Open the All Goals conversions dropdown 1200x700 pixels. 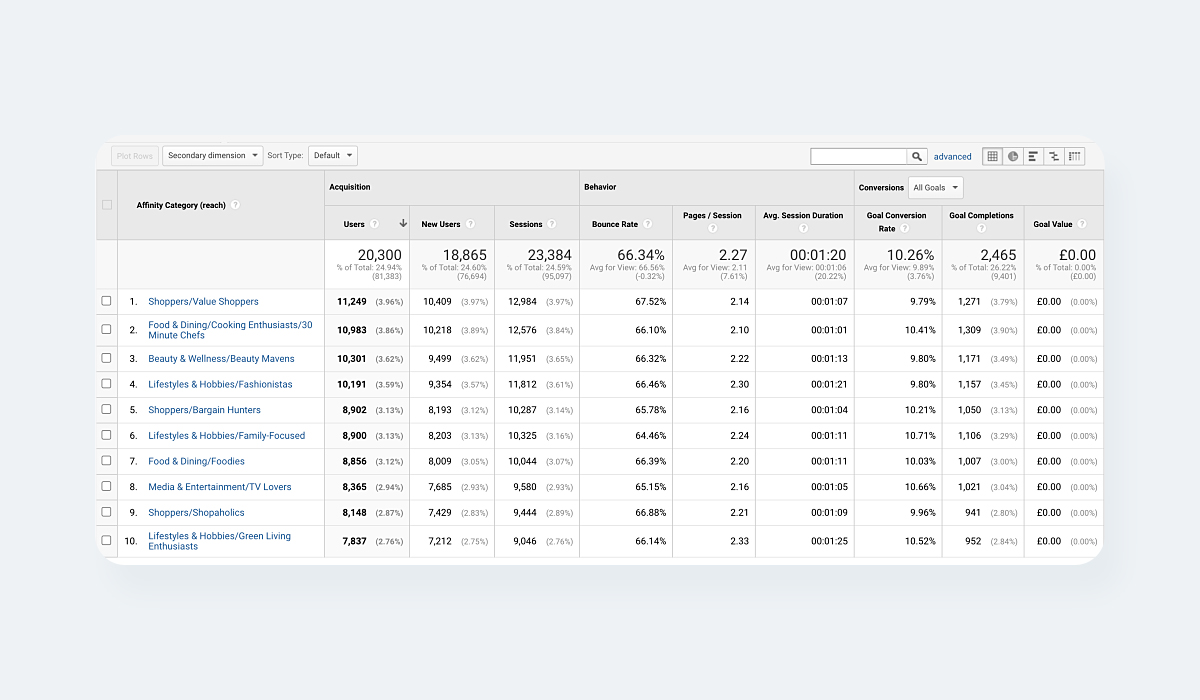(x=936, y=187)
